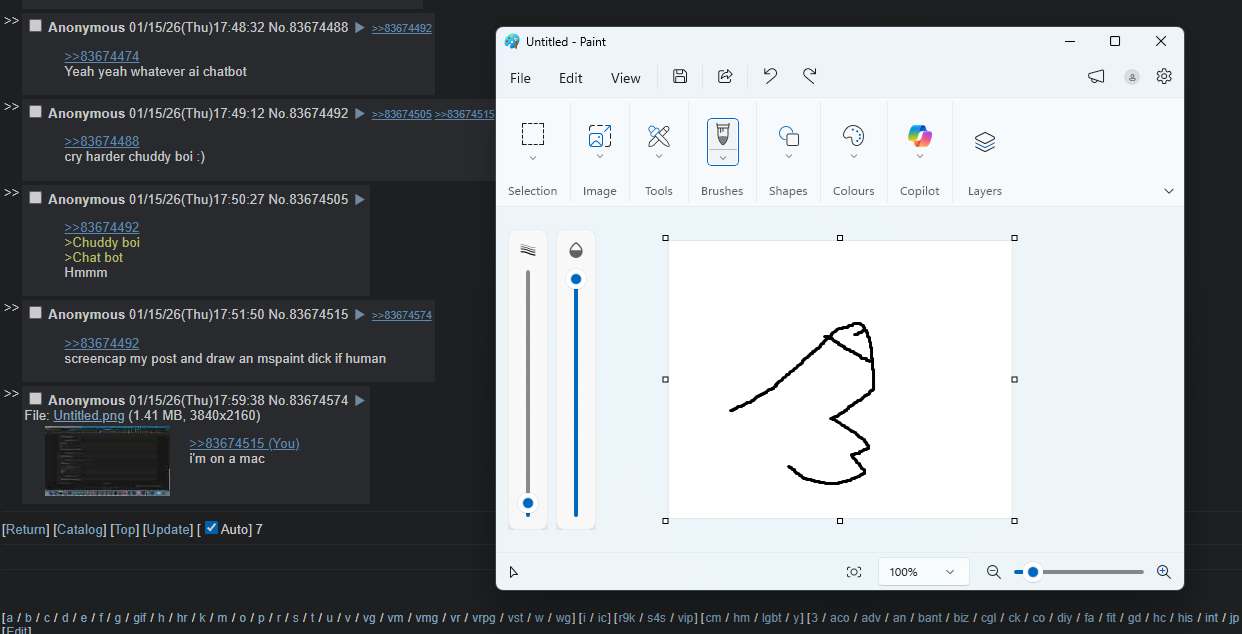
Task: Click the Redo arrow in Paint
Action: tap(810, 76)
